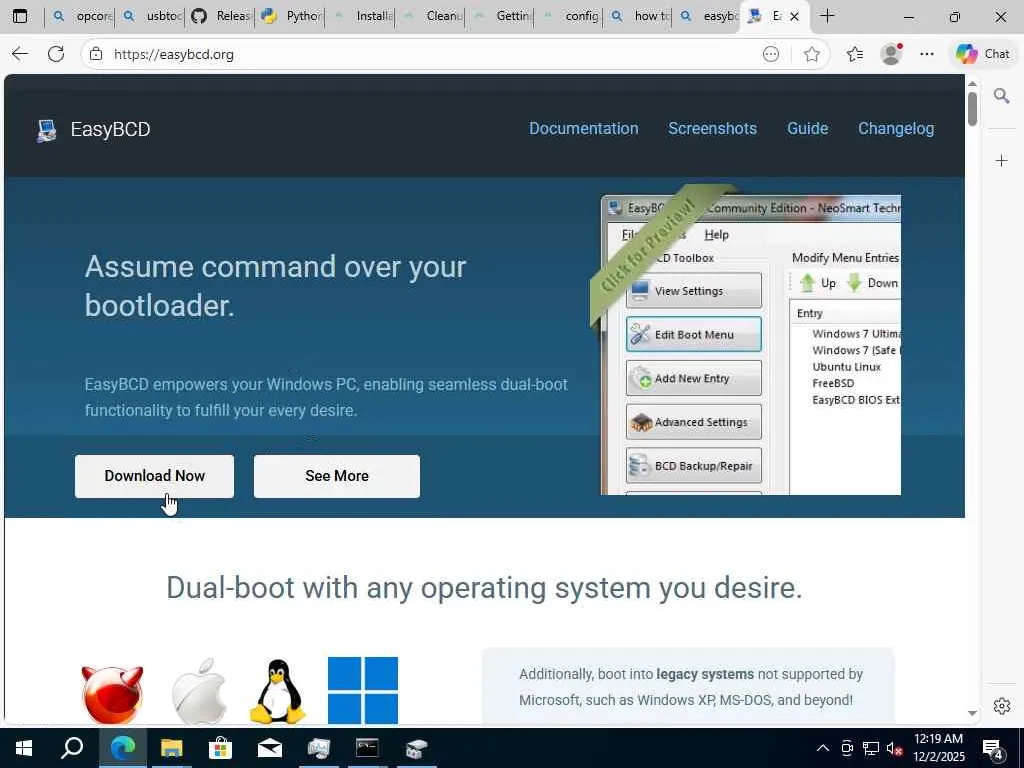
Task: Open the Screenshots nav link
Action: pyautogui.click(x=712, y=129)
